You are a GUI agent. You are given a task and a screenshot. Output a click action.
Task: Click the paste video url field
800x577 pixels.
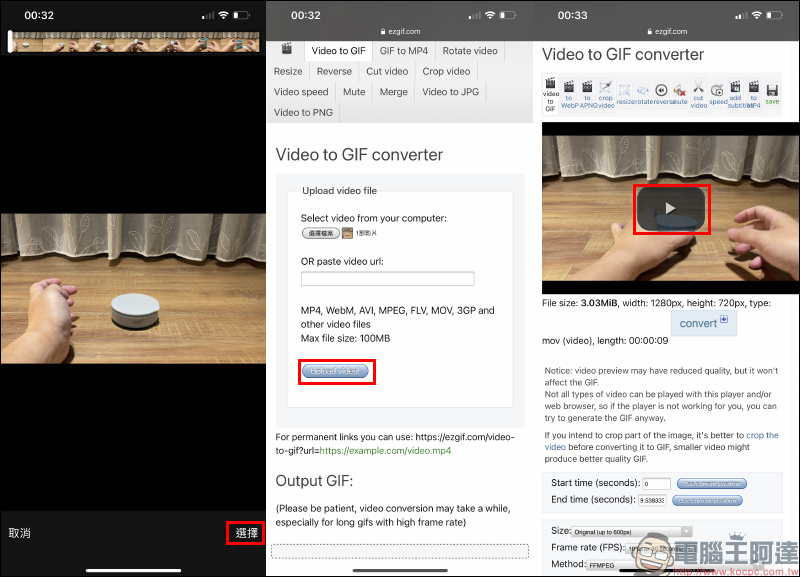click(x=373, y=279)
